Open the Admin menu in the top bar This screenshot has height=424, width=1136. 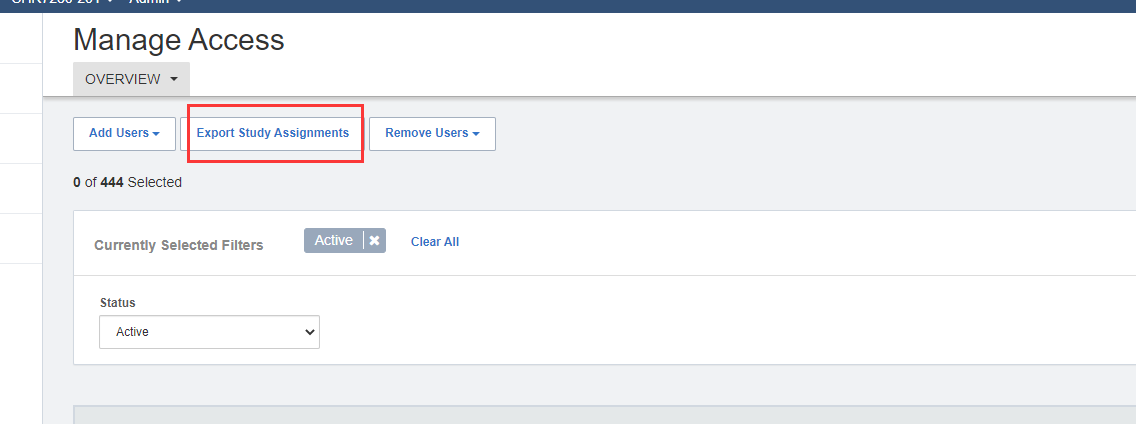tap(150, 2)
